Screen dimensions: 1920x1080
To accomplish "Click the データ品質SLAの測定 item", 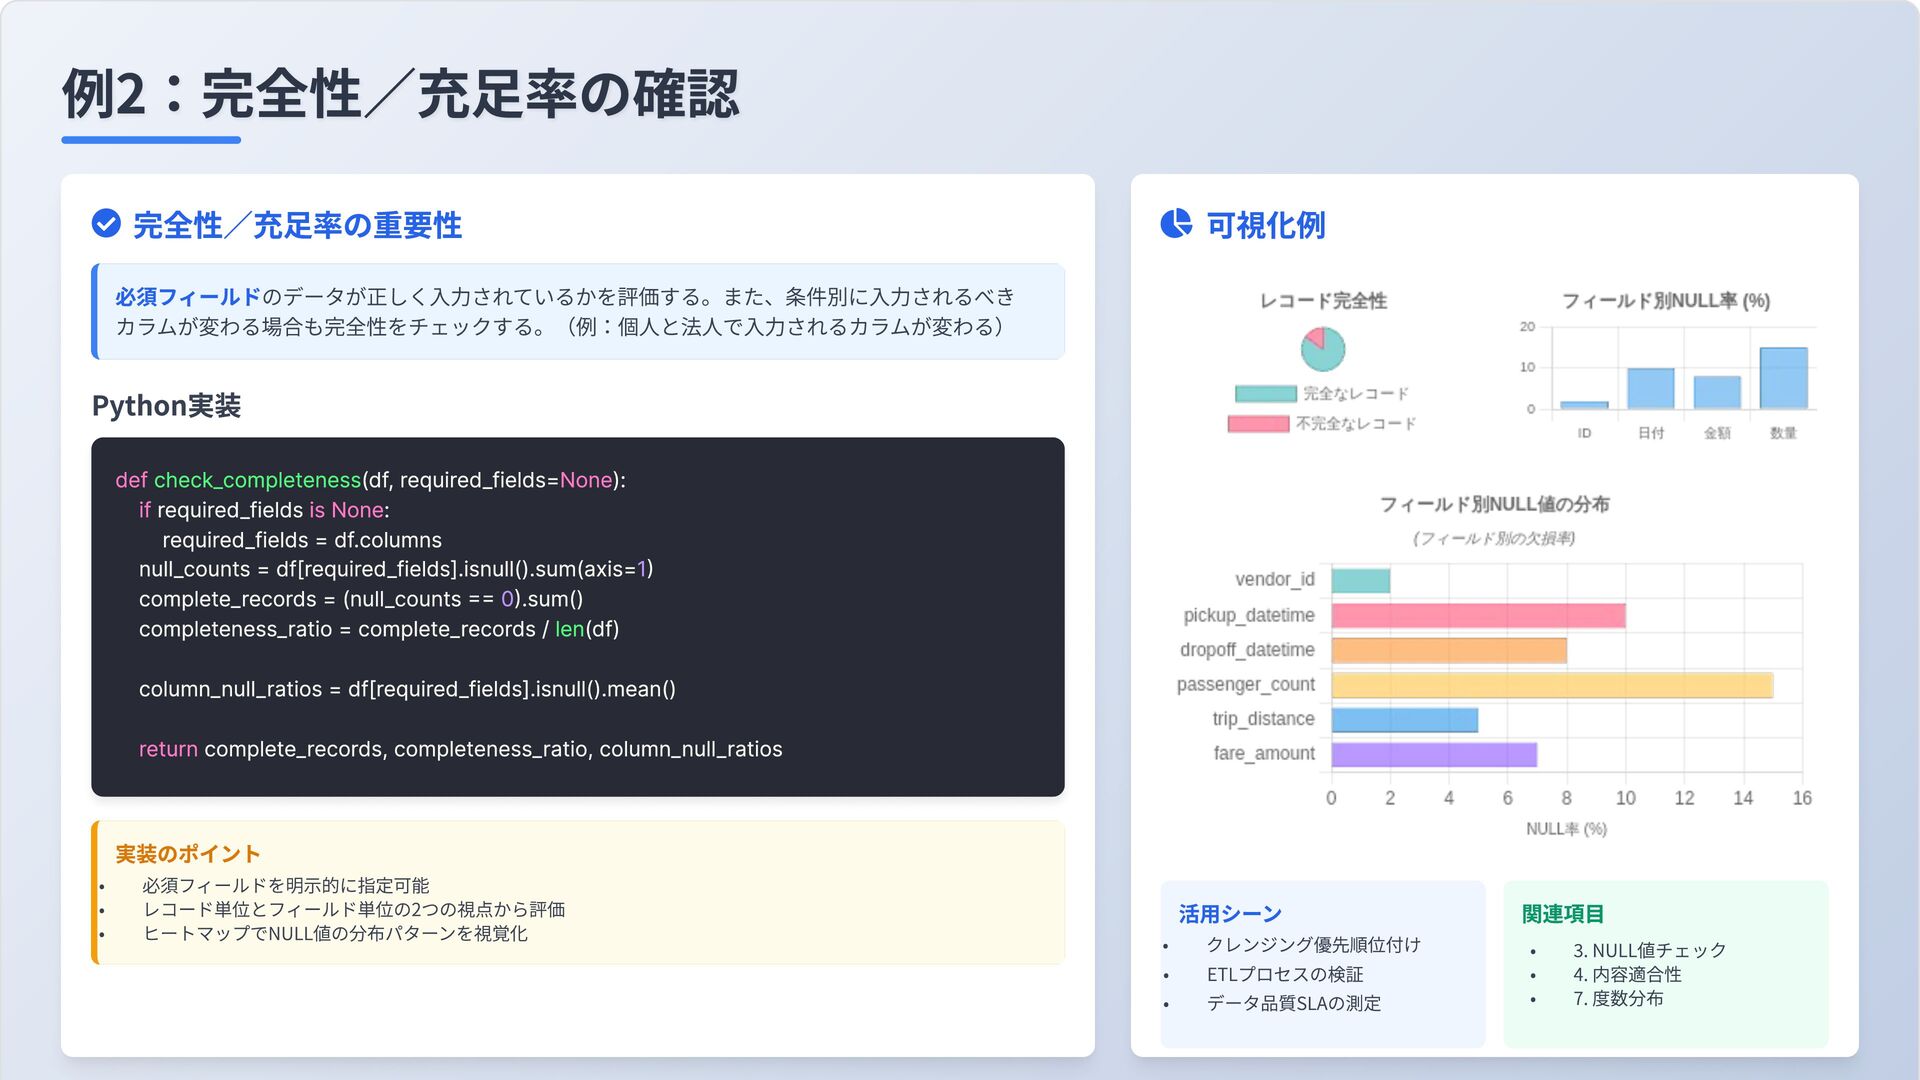I will [x=1294, y=1003].
